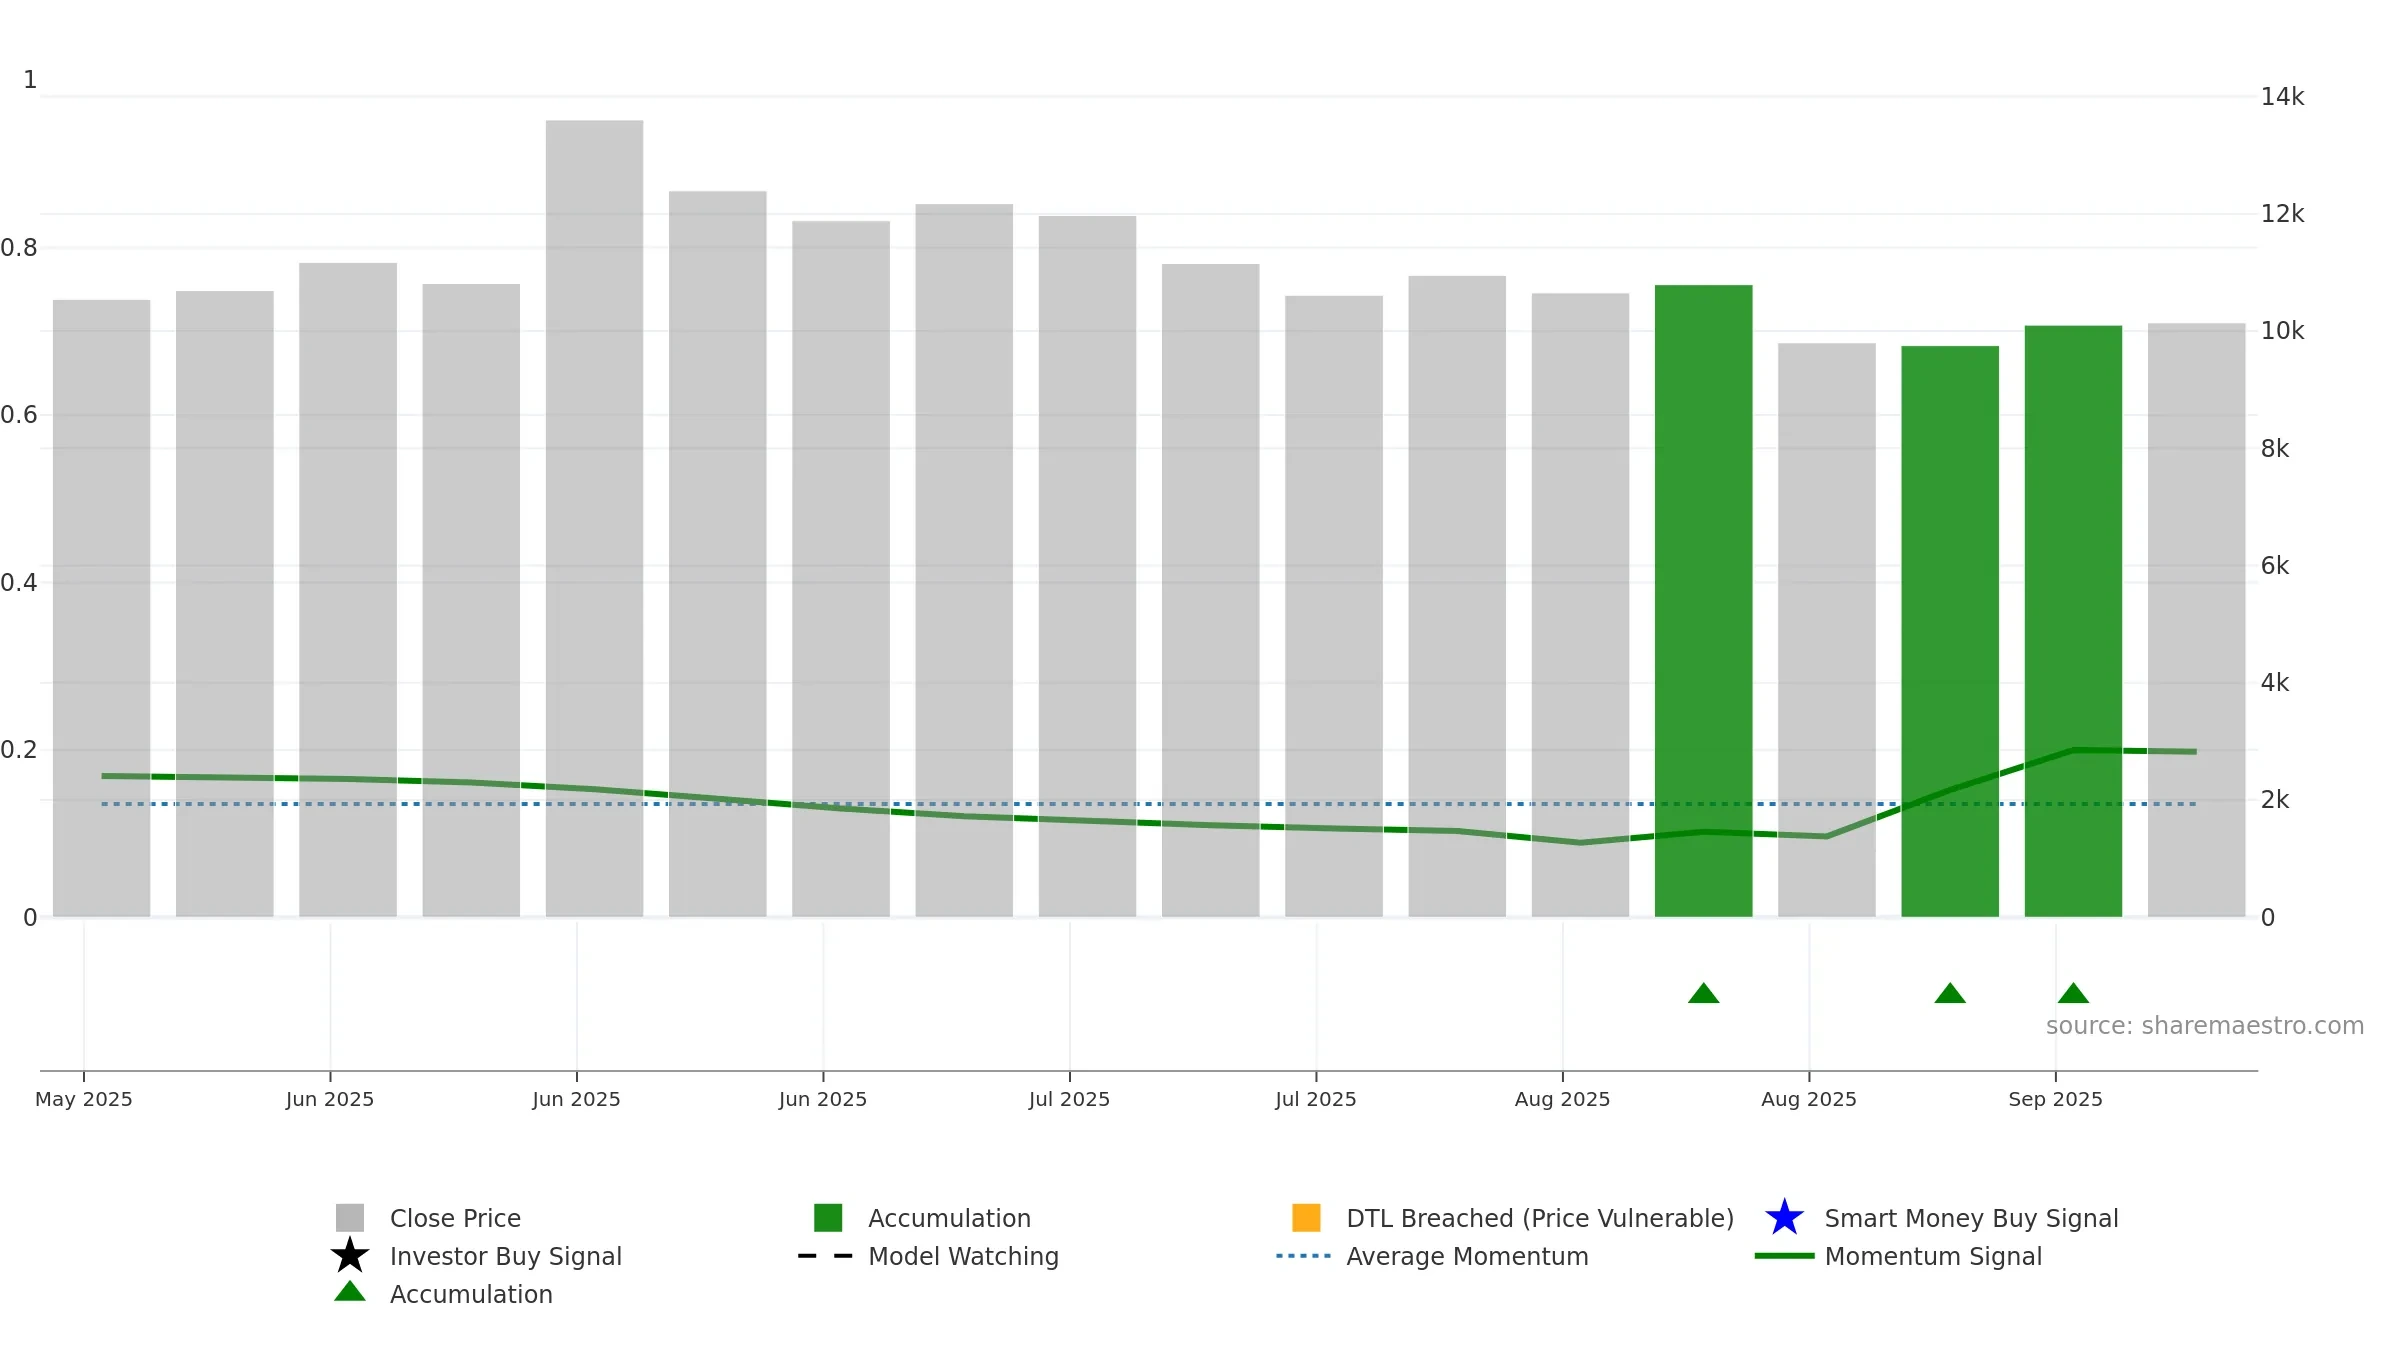This screenshot has height=1350, width=2400.
Task: Click the blue Smart Money Buy Signal star
Action: click(1784, 1218)
